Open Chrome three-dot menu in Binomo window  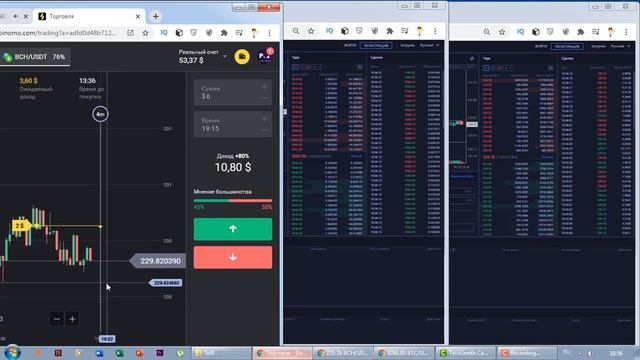(x=269, y=33)
